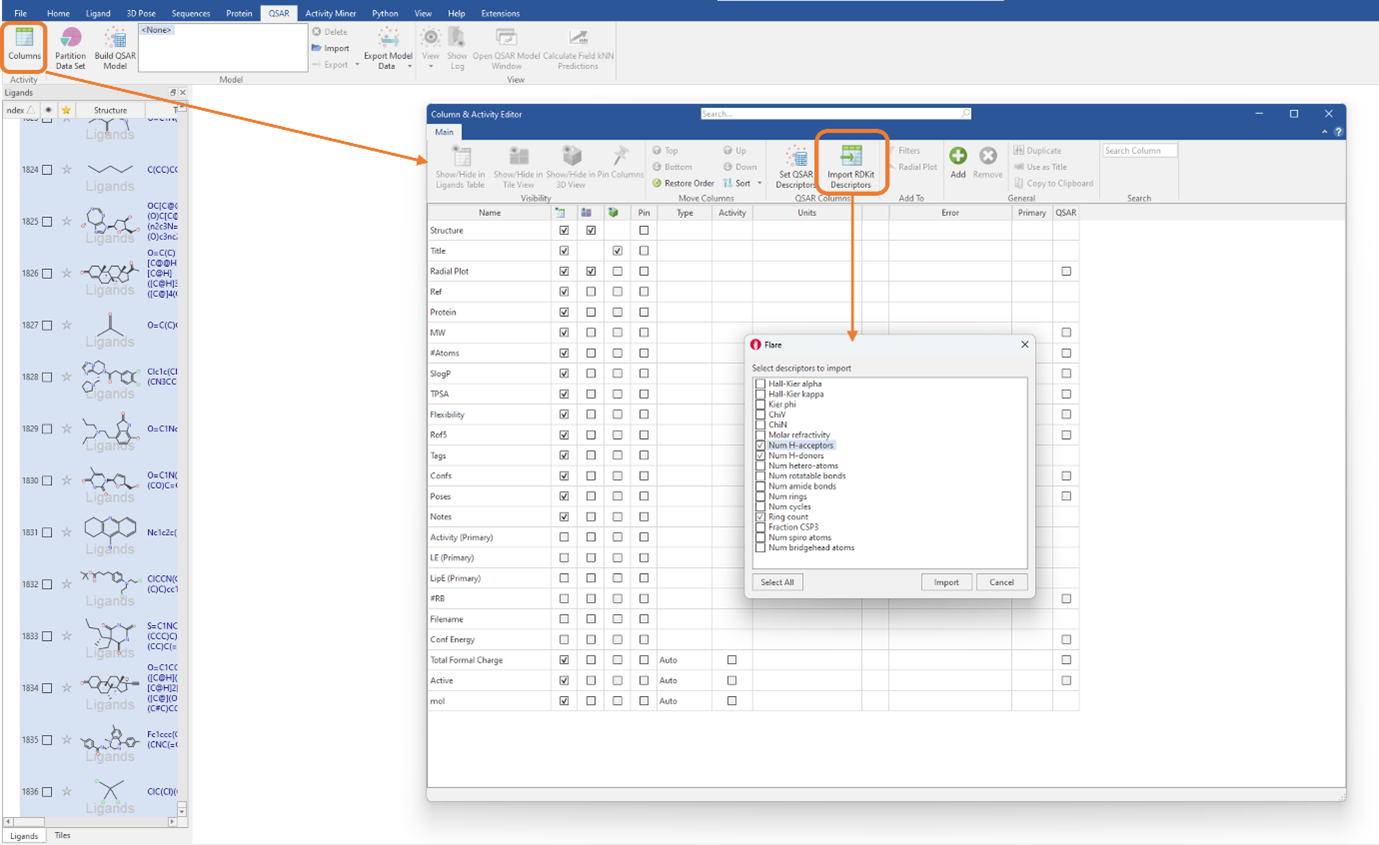Click the Conf Energy row name
The image size is (1379, 845).
tap(452, 639)
